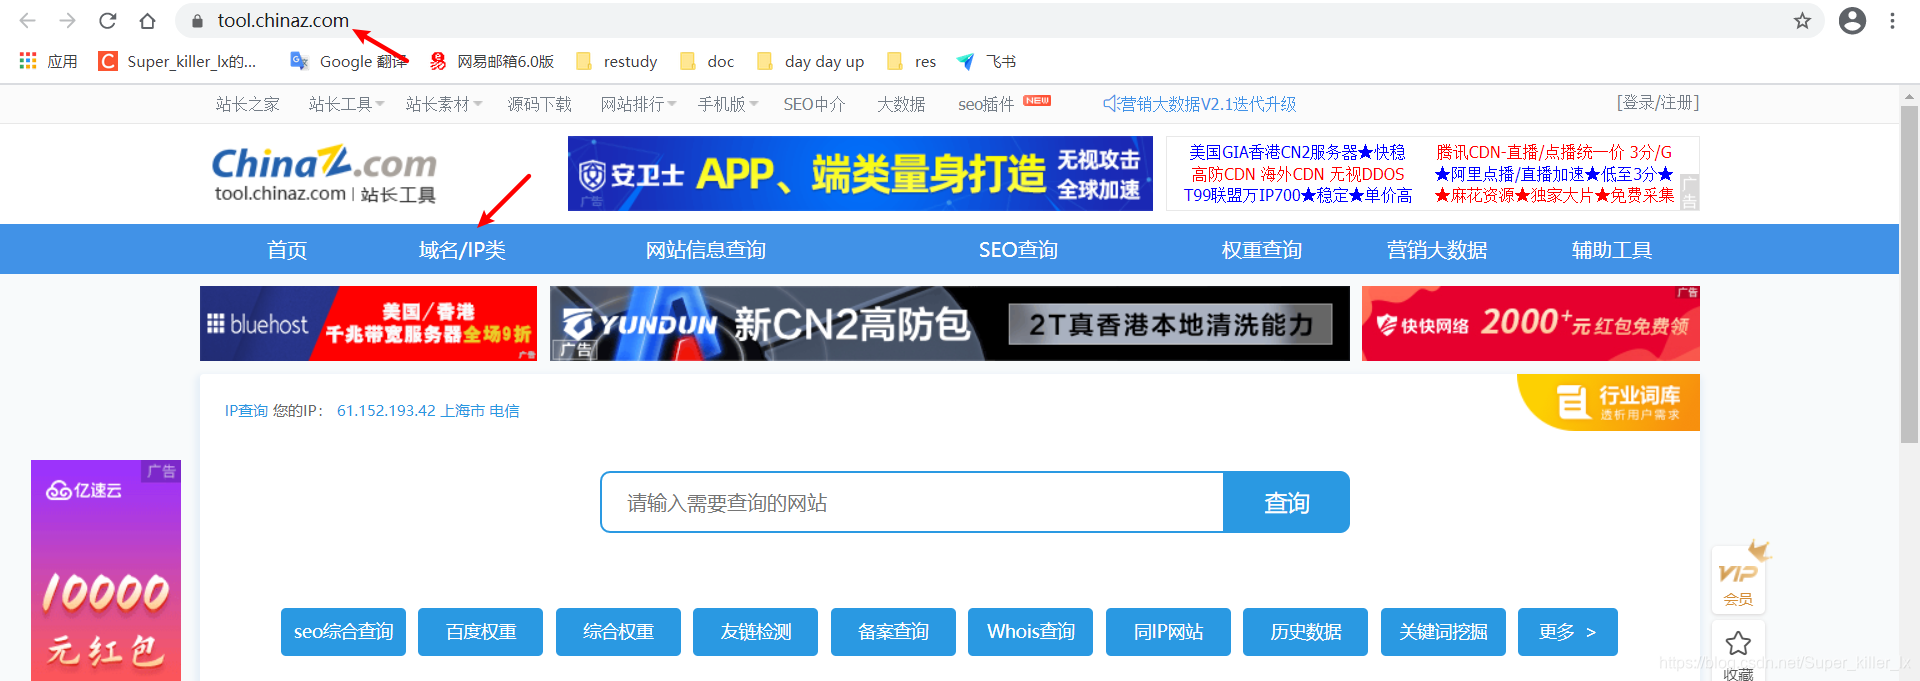Expand the 站长工具 dropdown menu

pos(346,104)
